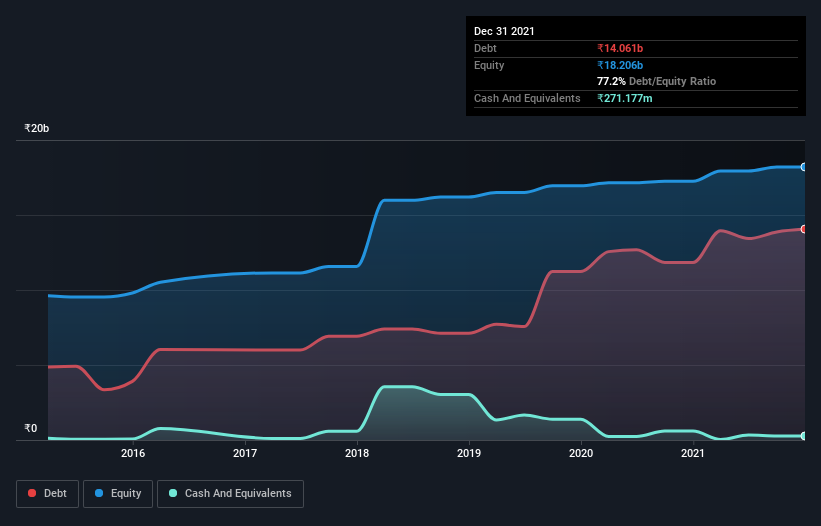The image size is (821, 526).
Task: Click the red Debt legend dot
Action: (x=32, y=493)
